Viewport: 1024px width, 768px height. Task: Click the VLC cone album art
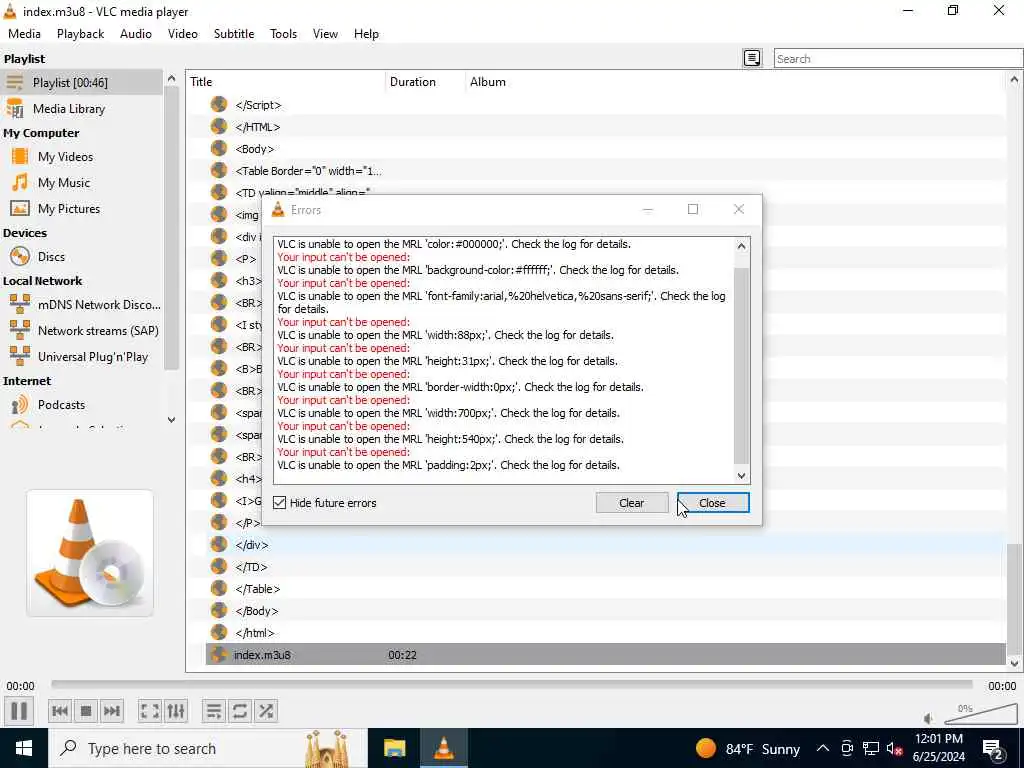click(90, 552)
